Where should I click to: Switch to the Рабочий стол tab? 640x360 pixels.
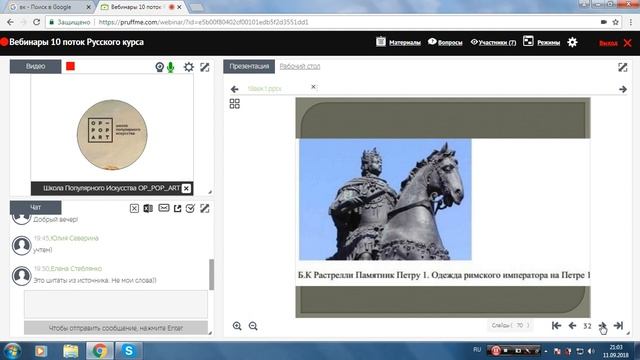coord(300,66)
